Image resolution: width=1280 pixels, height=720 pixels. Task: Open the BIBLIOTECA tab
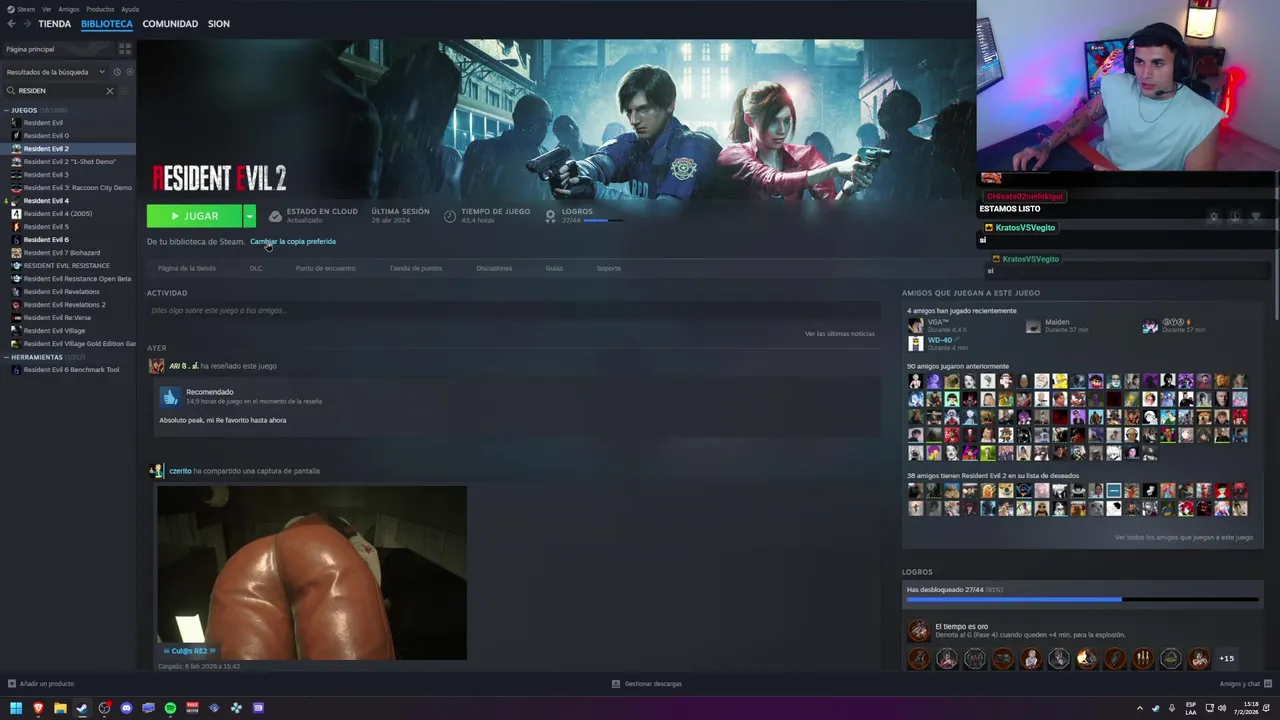[107, 24]
